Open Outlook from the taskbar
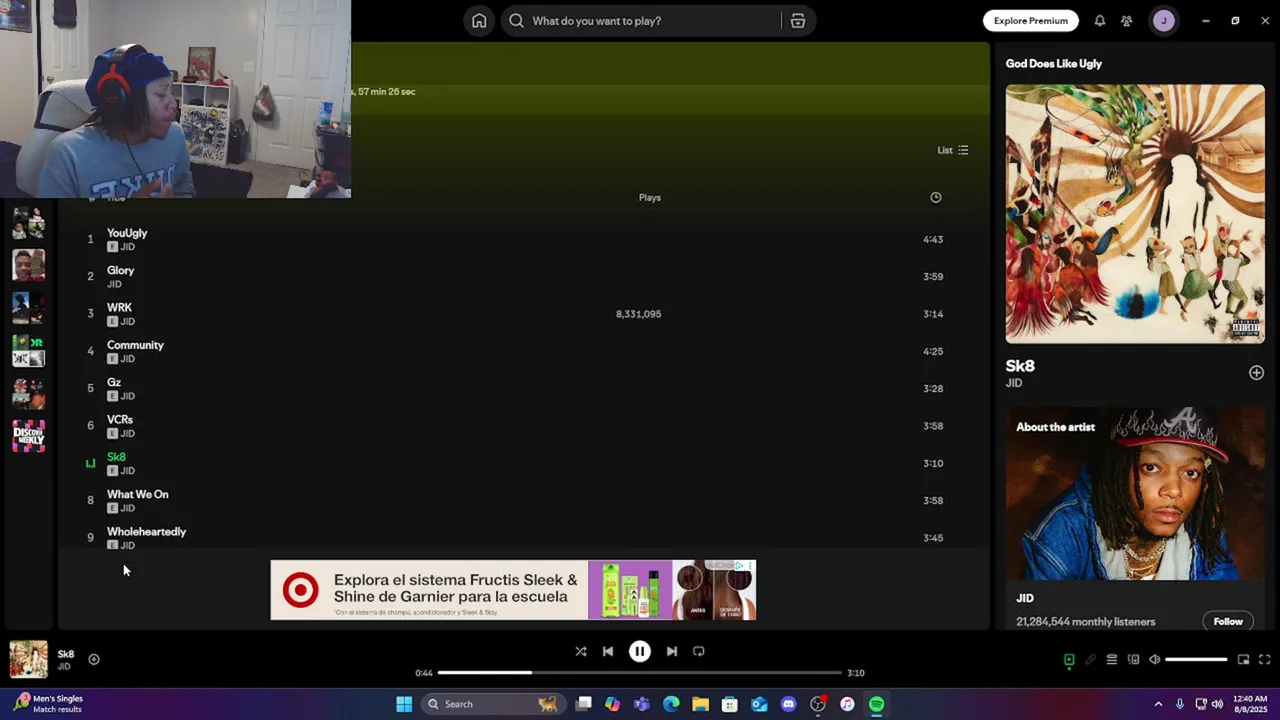The image size is (1280, 720). coord(759,704)
